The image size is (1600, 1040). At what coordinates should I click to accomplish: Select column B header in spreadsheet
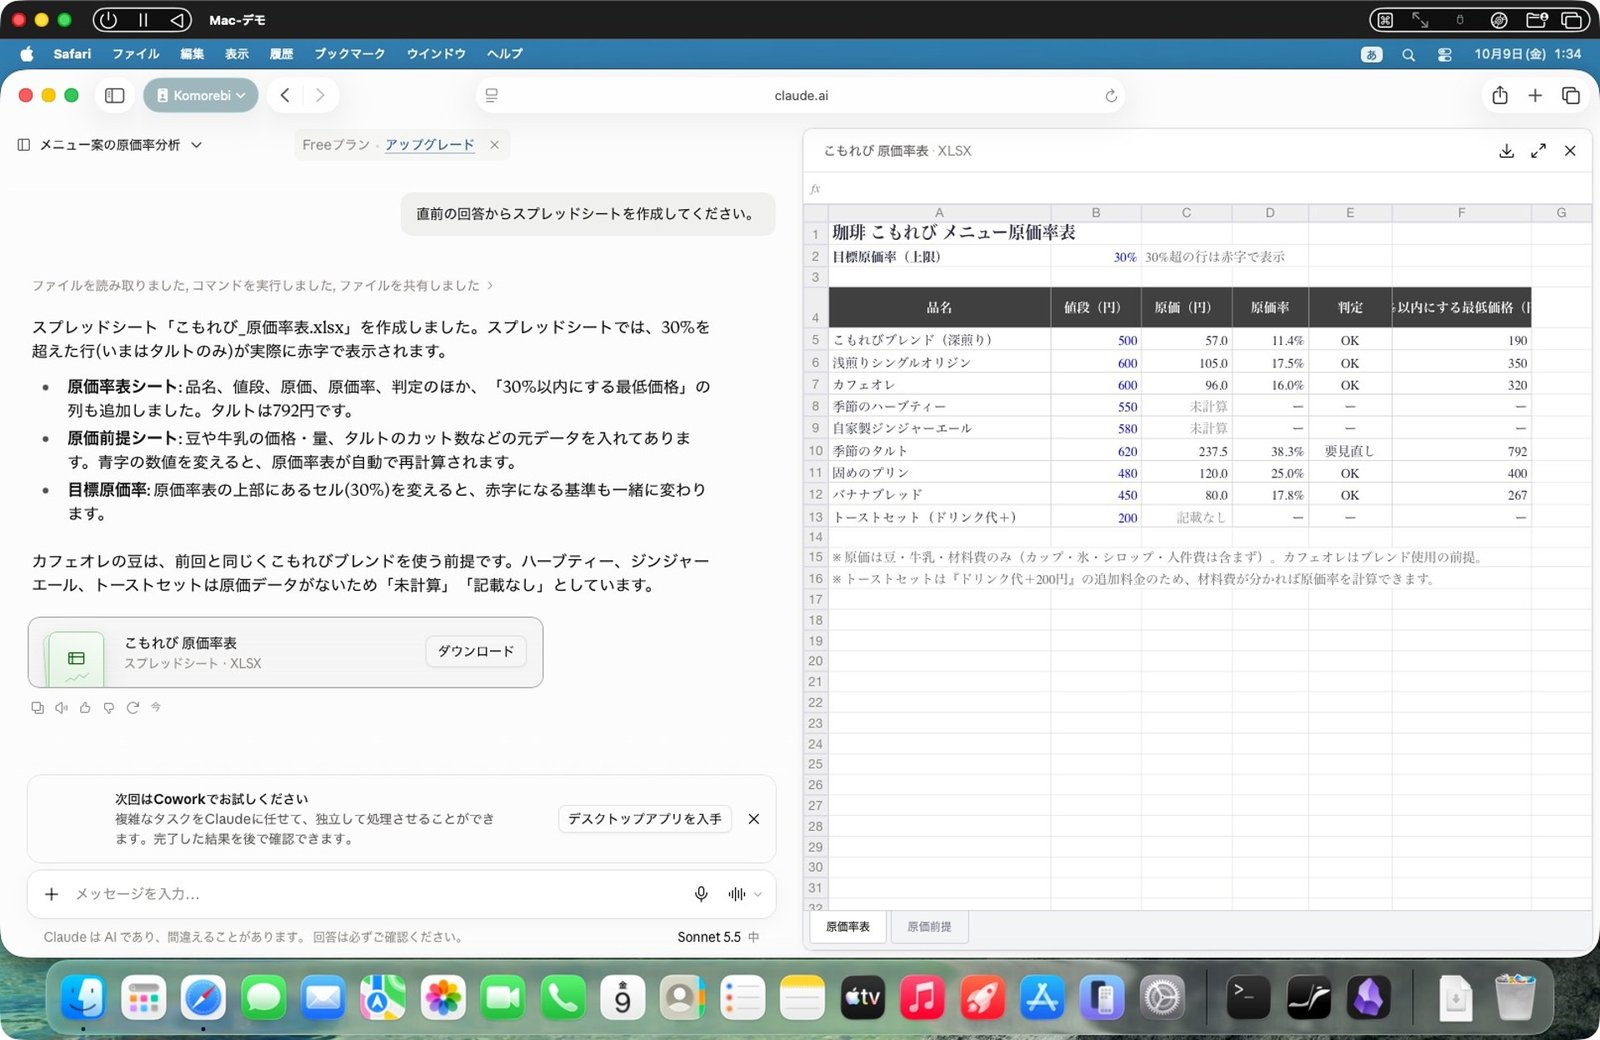1096,213
